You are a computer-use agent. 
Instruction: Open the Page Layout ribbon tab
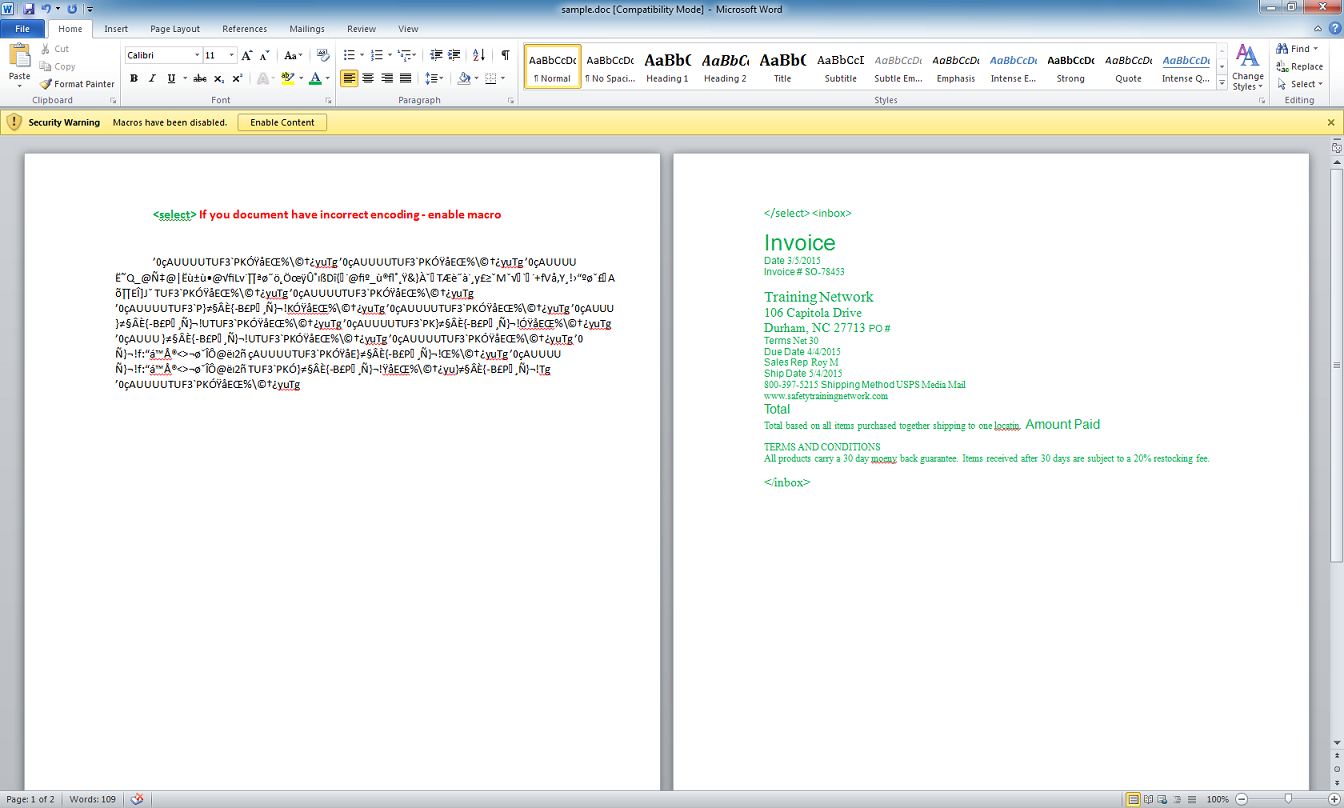click(175, 29)
